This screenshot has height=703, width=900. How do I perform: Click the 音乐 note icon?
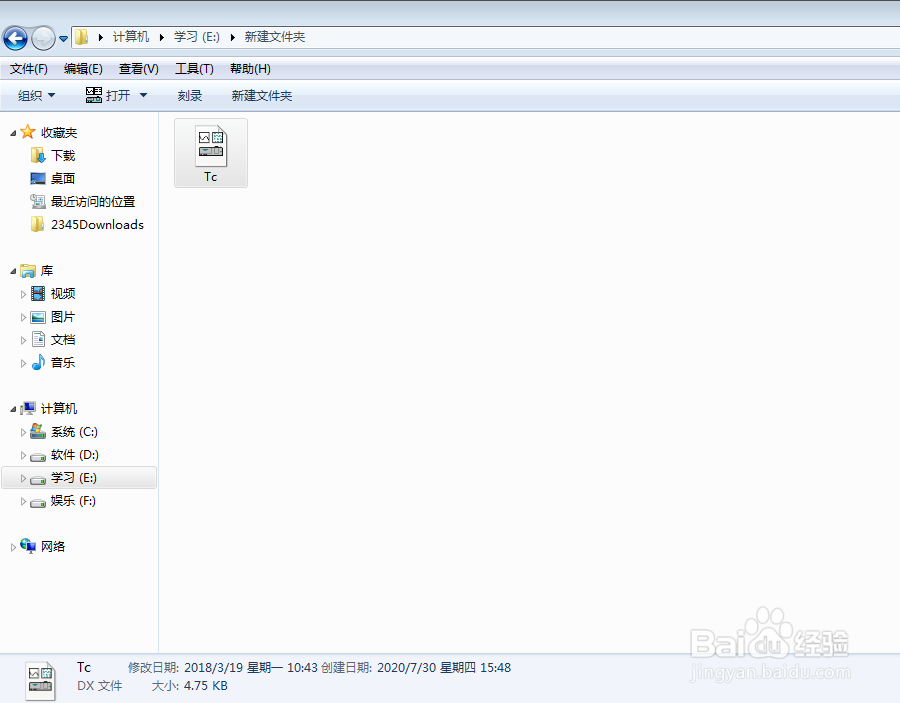click(x=38, y=362)
